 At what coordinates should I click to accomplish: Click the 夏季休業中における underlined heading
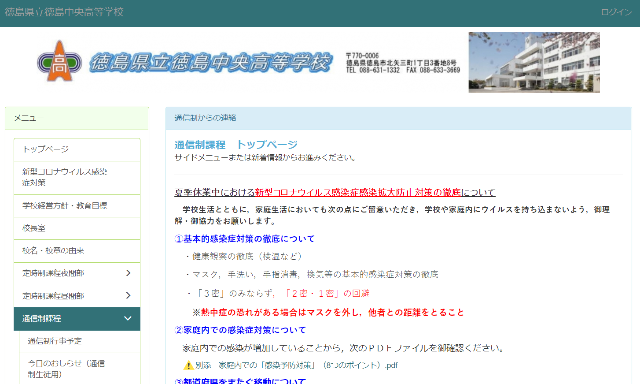tap(335, 192)
